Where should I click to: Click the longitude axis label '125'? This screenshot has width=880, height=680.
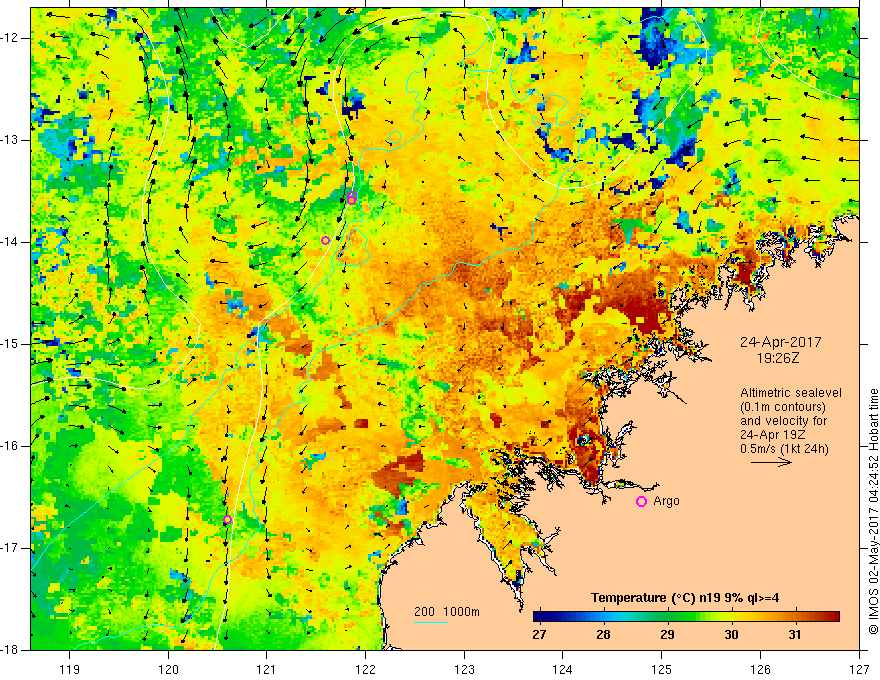tap(662, 669)
